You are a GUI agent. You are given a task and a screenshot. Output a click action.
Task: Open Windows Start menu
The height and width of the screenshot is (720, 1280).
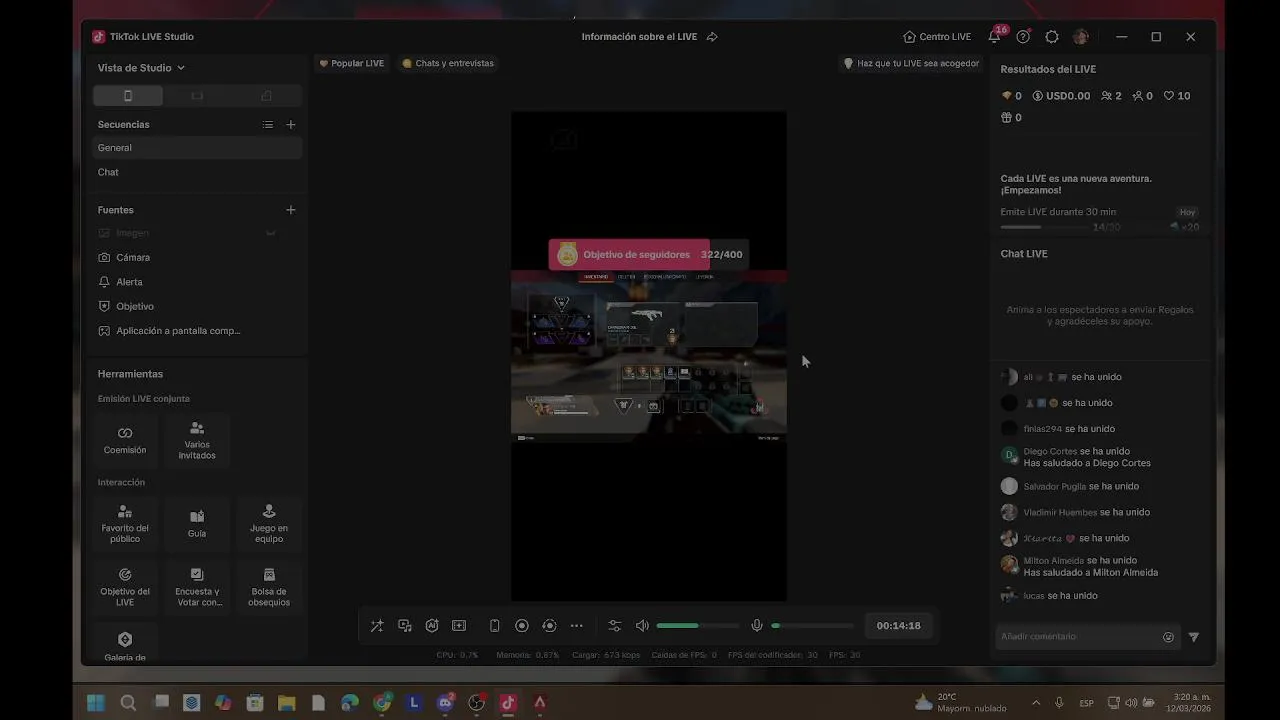[96, 703]
